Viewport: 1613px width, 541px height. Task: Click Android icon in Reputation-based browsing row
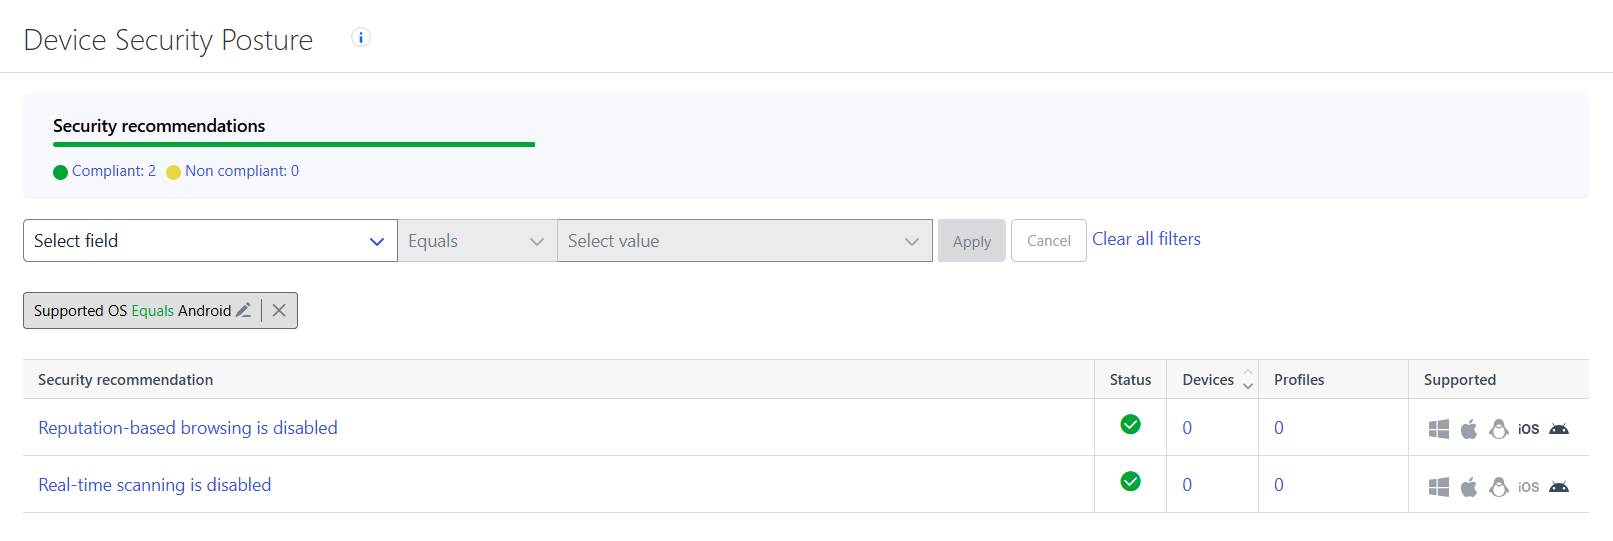click(x=1559, y=429)
